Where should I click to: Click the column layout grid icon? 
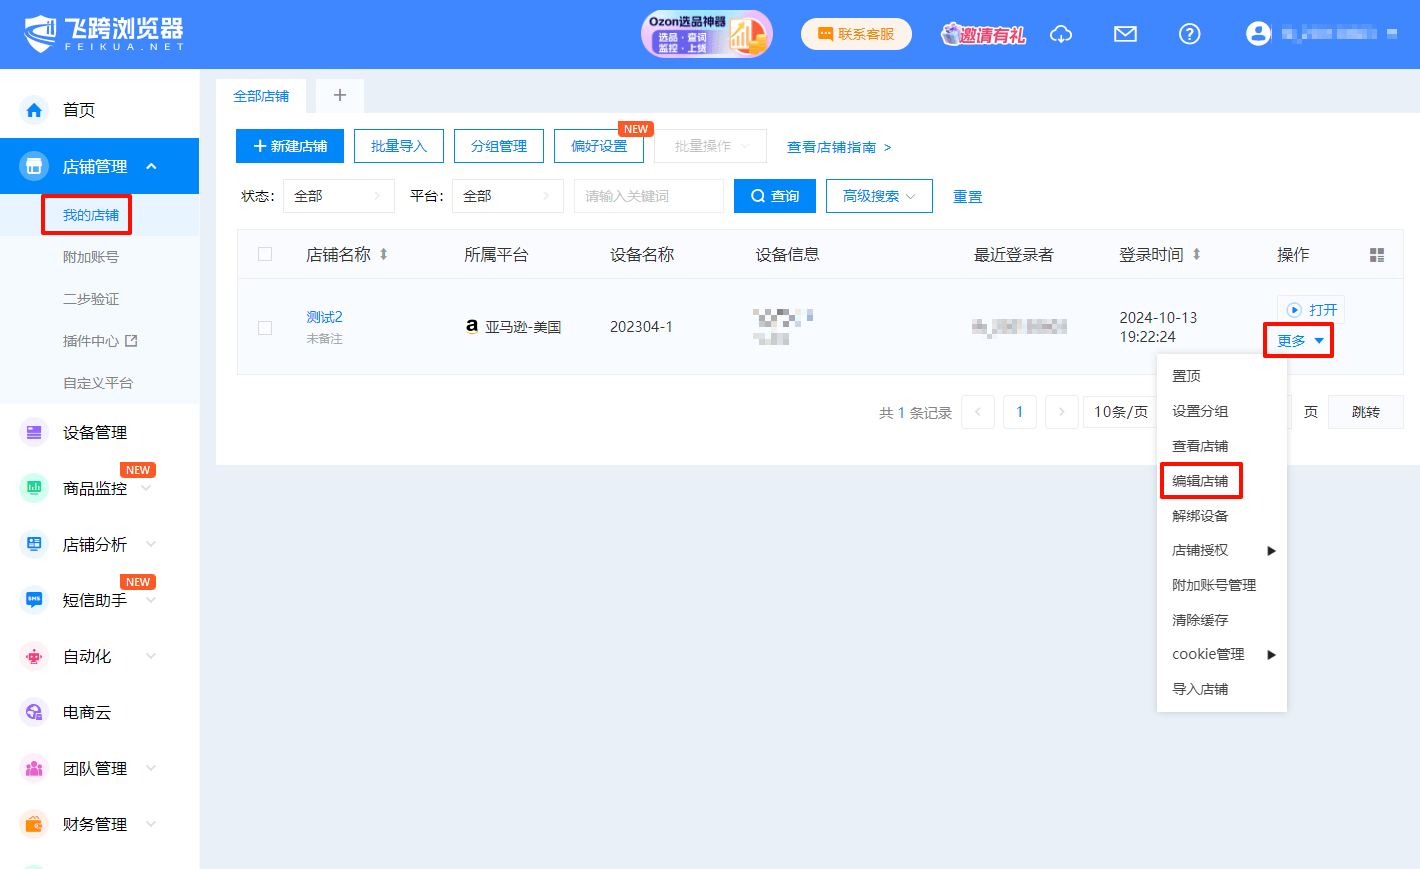click(1377, 255)
